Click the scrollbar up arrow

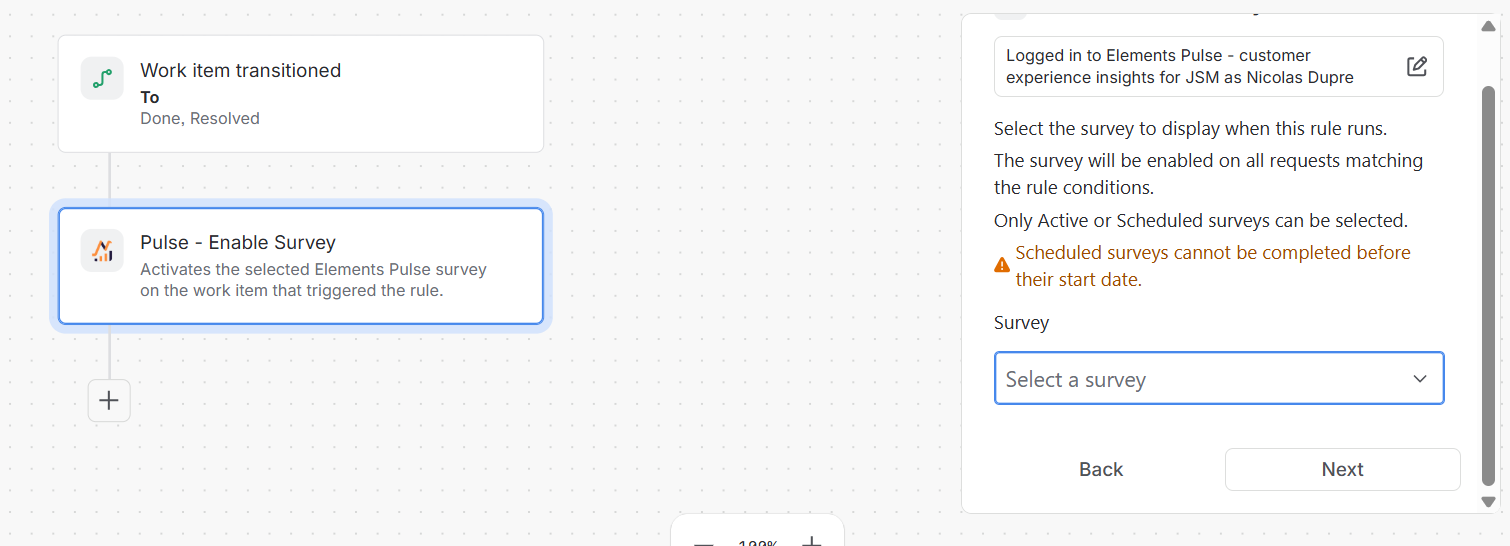(x=1488, y=26)
